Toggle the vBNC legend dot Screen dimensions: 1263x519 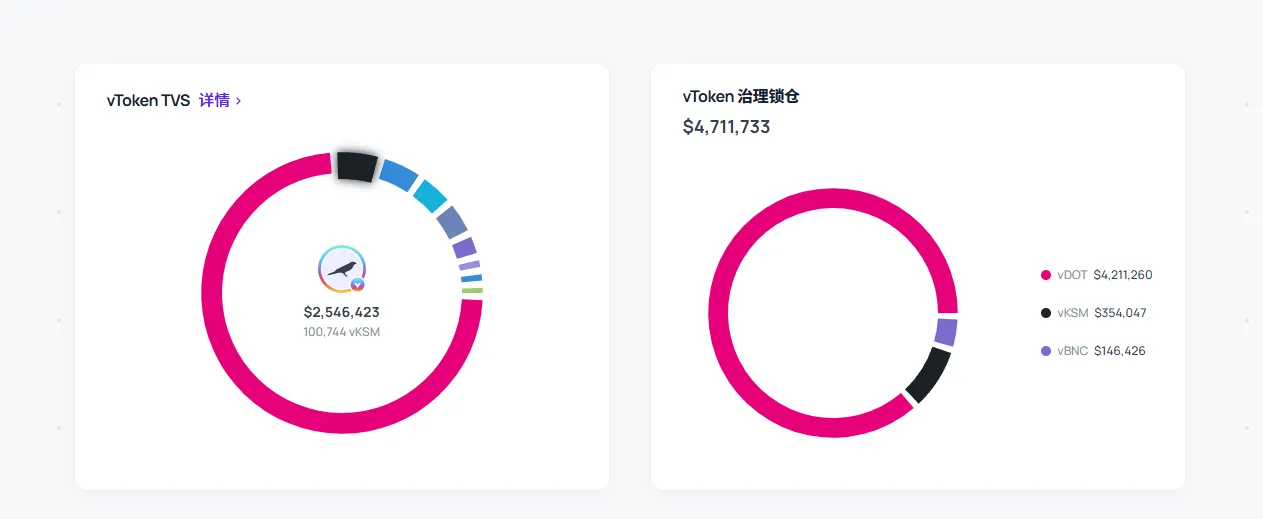click(x=1046, y=351)
